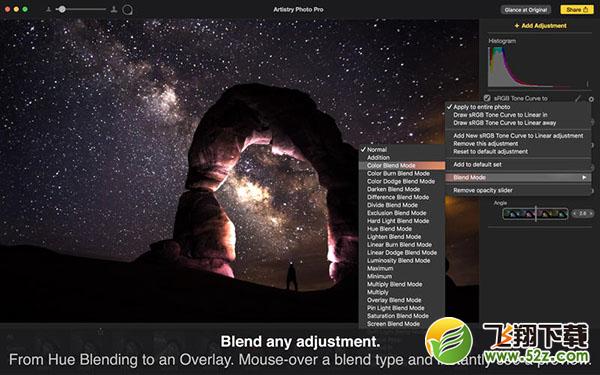Toggle the sRGB Tone Curve adjustment checkbox
600x375 pixels.
pyautogui.click(x=487, y=98)
